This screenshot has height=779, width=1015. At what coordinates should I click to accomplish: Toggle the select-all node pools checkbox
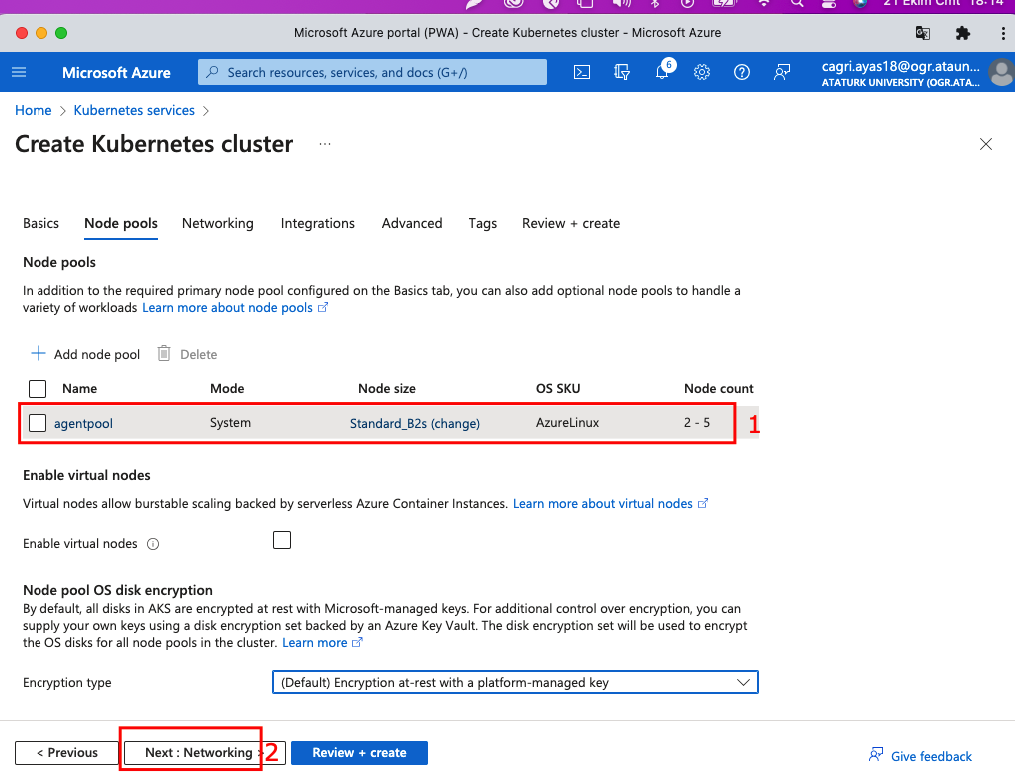[38, 388]
